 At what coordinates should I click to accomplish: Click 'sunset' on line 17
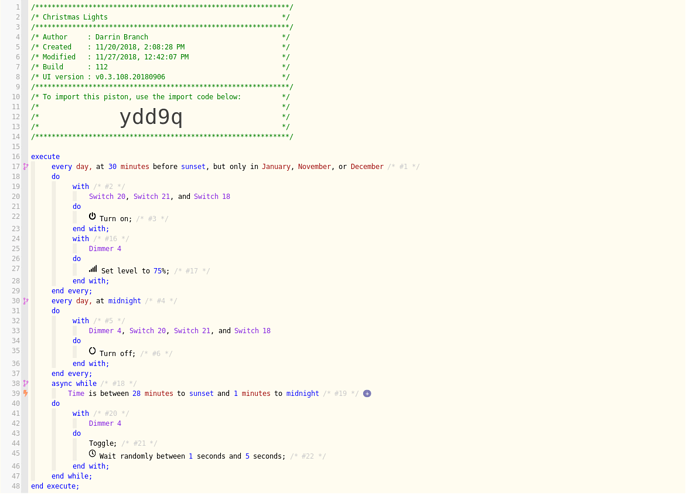tap(193, 167)
